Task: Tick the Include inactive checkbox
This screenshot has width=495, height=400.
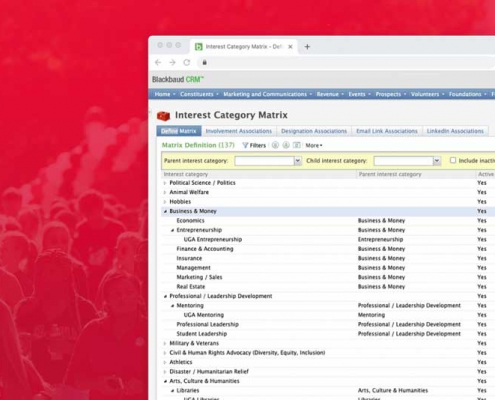Action: pyautogui.click(x=453, y=160)
